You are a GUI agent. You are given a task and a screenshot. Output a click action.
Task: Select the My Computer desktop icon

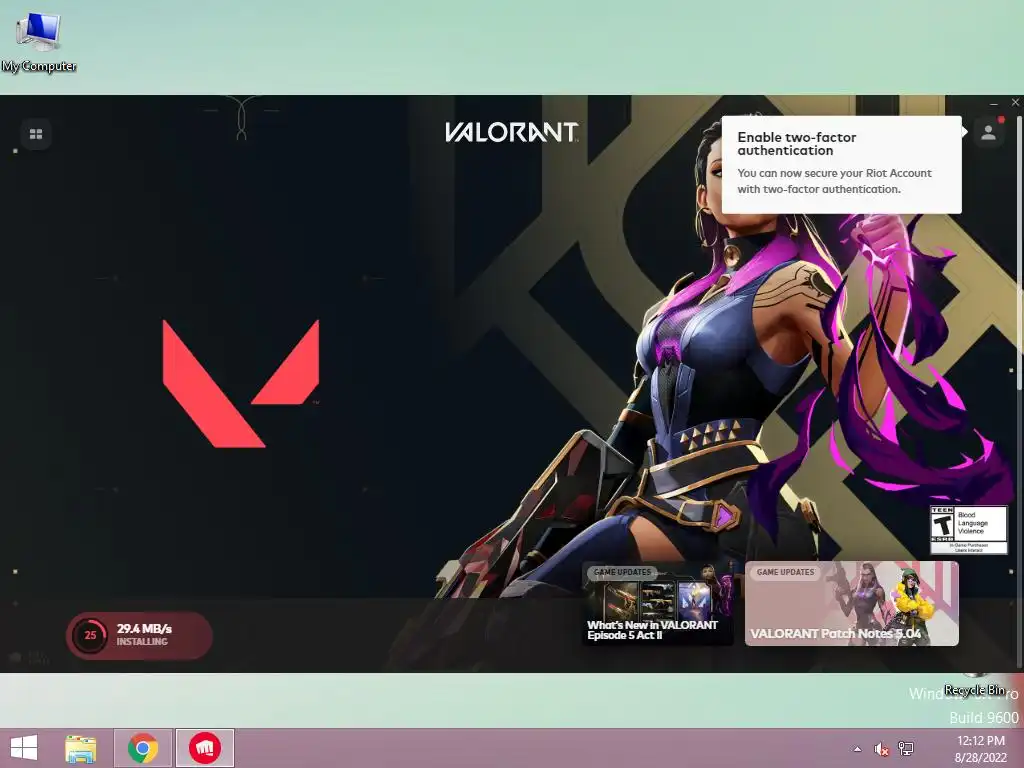click(x=39, y=42)
